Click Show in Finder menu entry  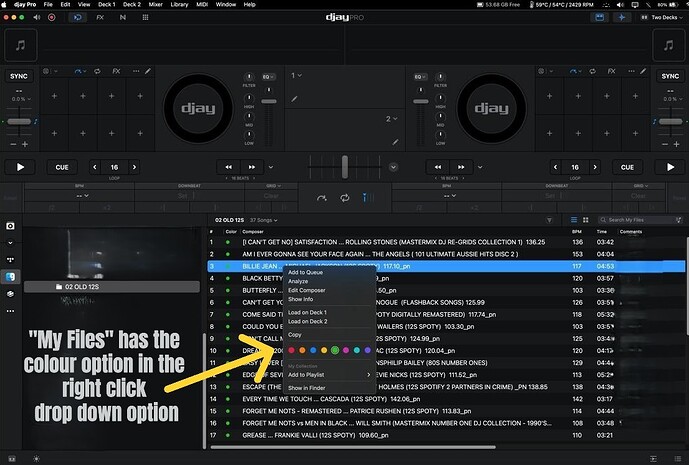point(330,388)
